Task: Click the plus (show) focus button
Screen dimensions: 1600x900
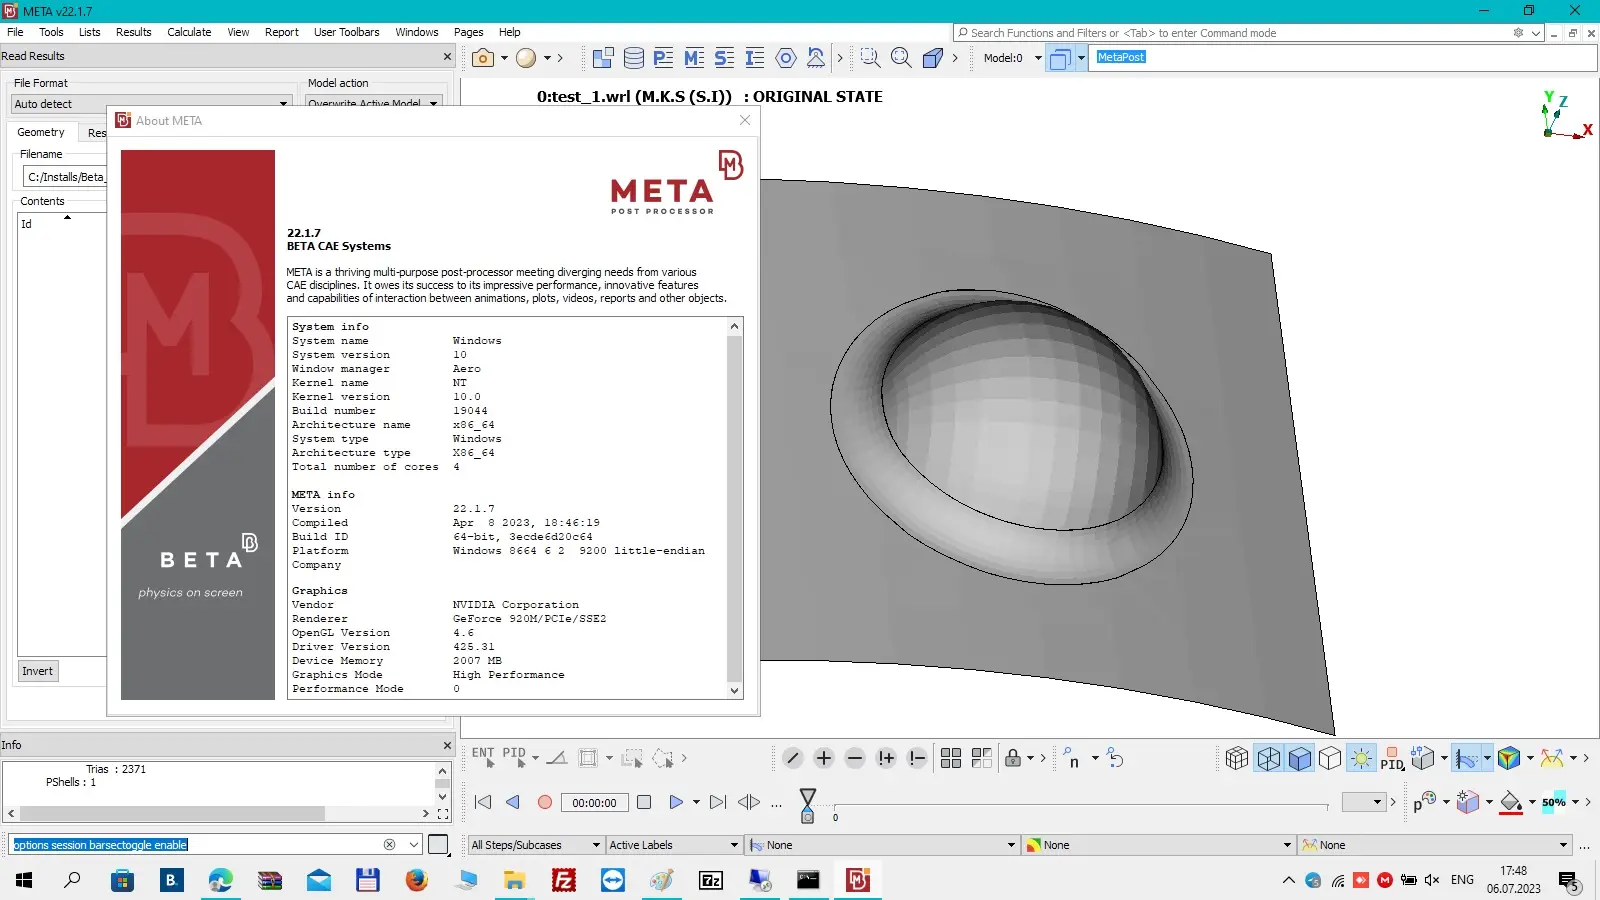Action: 824,758
